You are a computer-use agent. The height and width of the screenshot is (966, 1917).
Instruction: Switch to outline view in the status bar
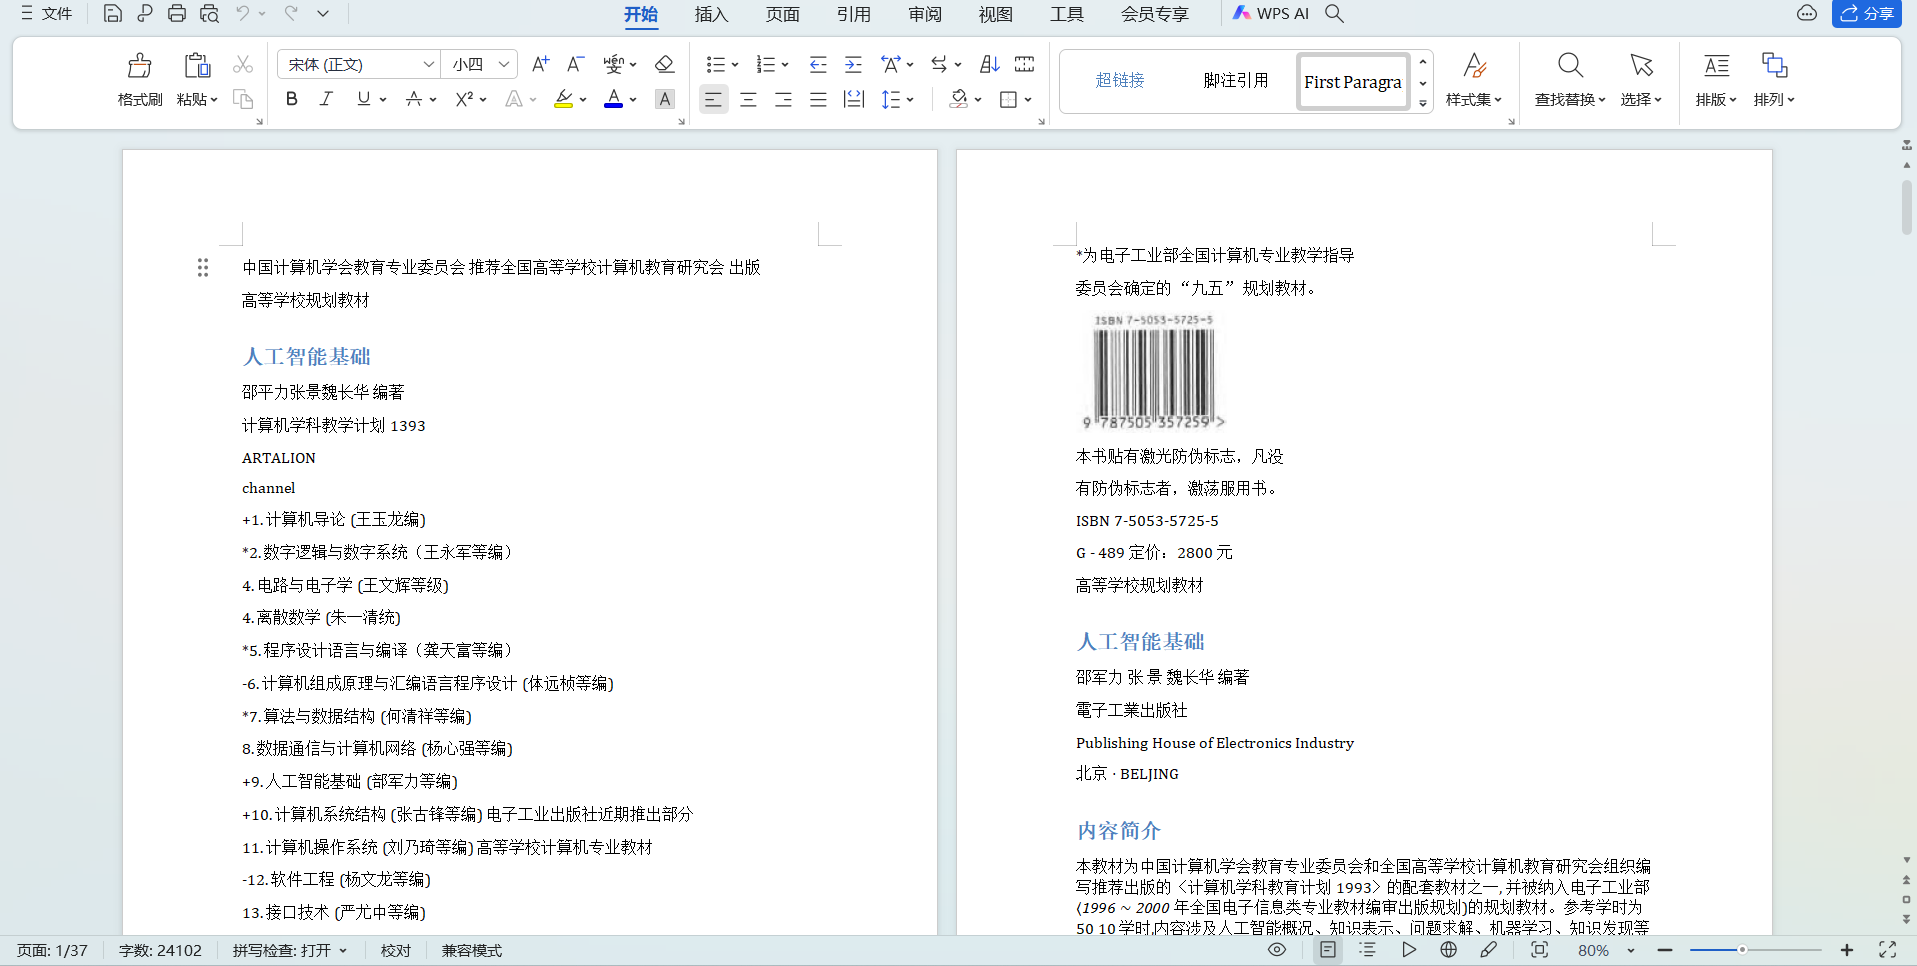coord(1368,950)
